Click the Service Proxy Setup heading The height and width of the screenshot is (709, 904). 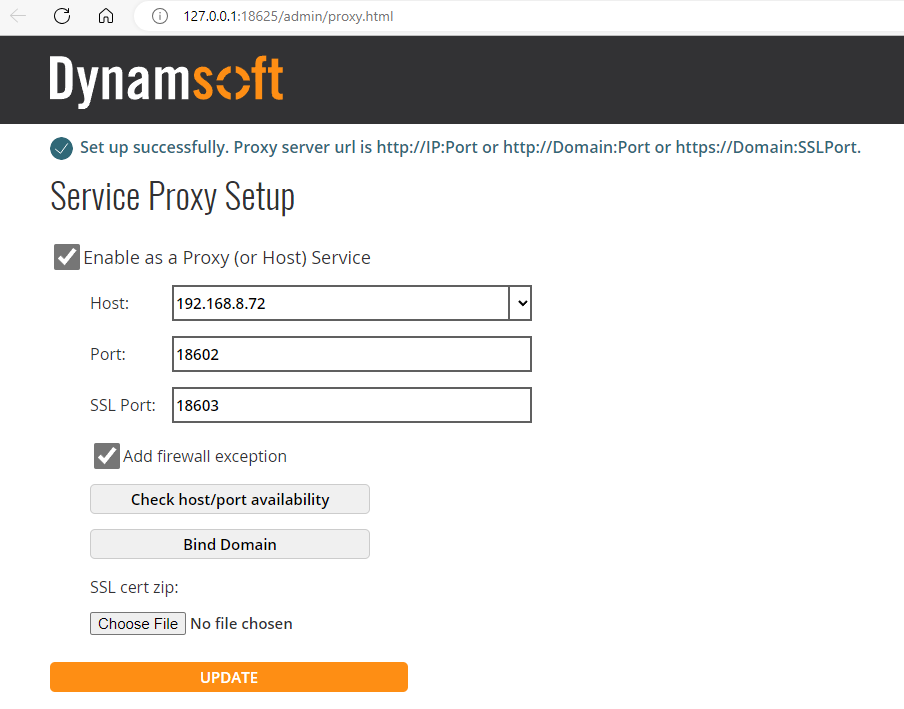pyautogui.click(x=172, y=197)
